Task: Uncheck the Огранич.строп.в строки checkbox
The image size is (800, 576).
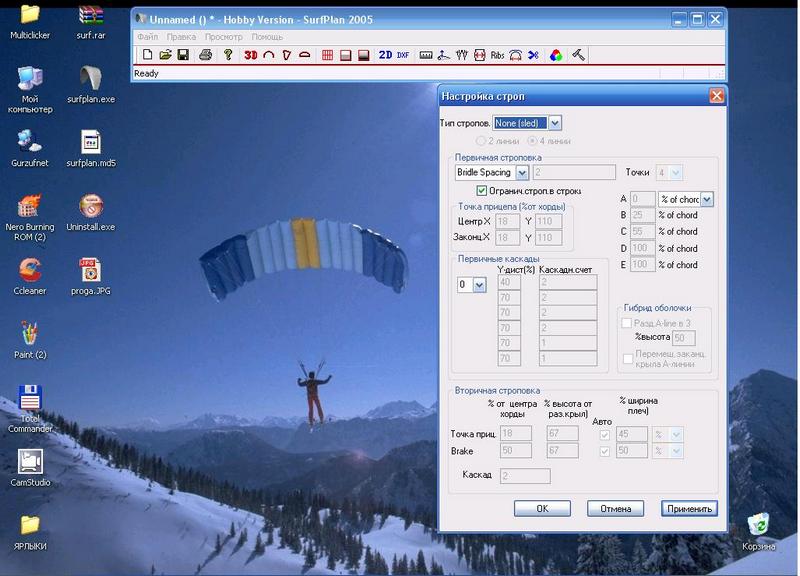Action: pos(482,190)
